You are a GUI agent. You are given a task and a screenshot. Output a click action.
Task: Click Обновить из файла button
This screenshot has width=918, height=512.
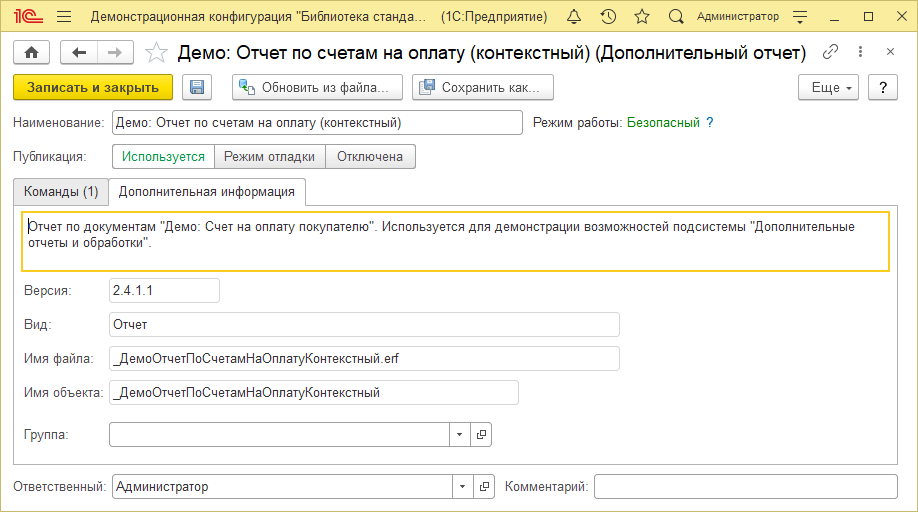tap(317, 87)
